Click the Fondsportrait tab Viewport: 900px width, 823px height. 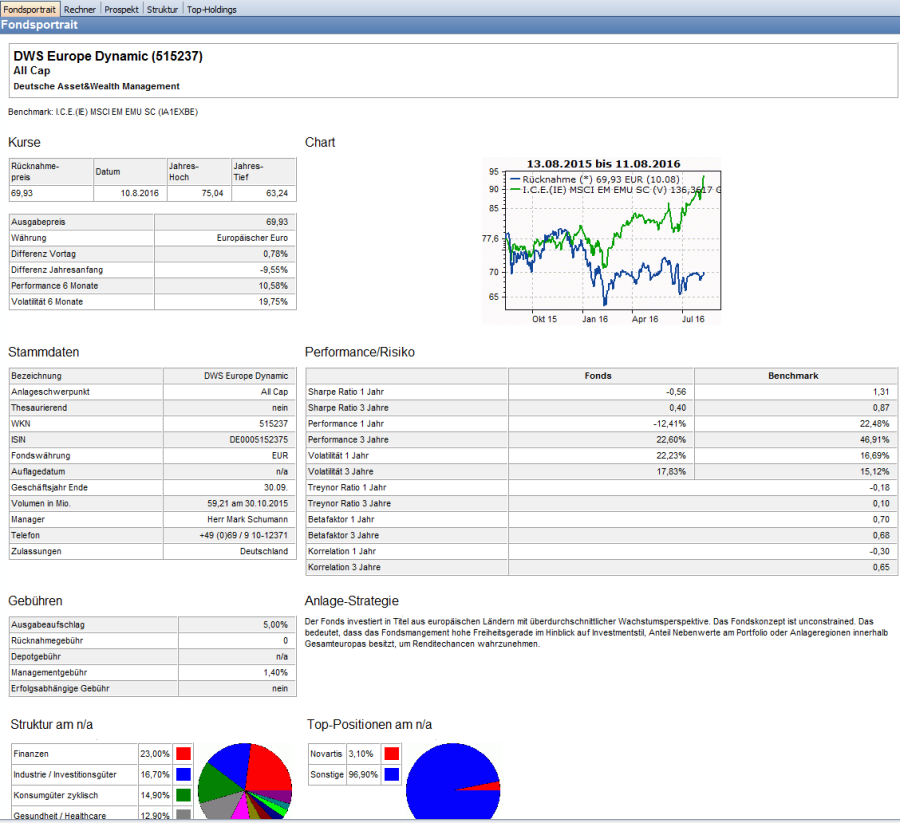pyautogui.click(x=30, y=8)
